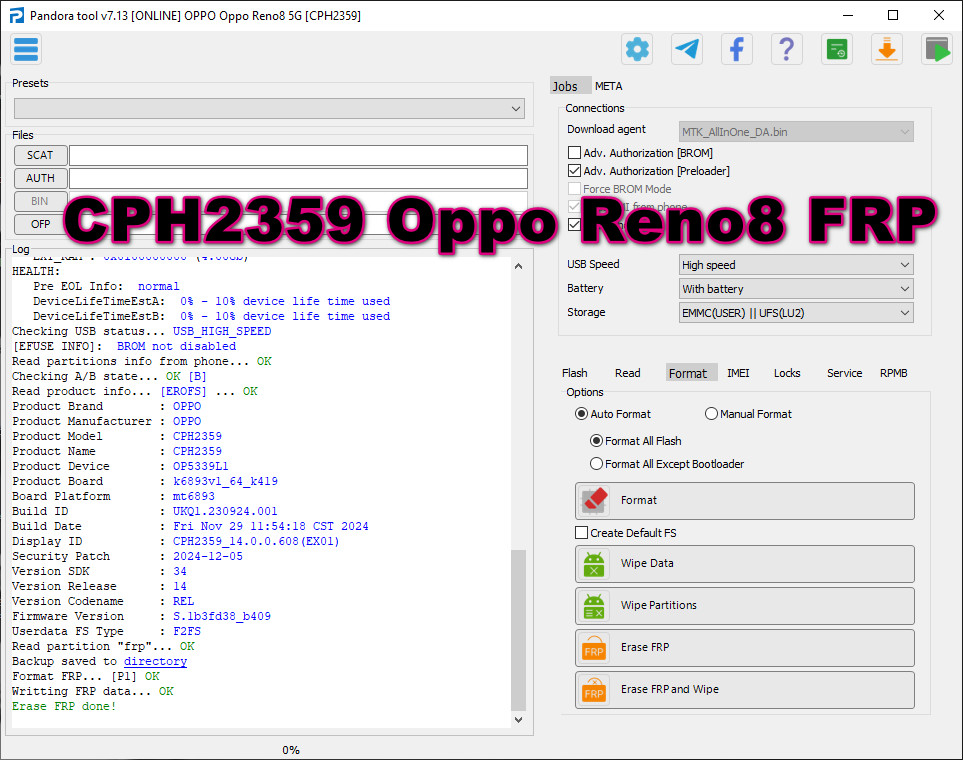This screenshot has width=963, height=760.
Task: Click Android icon on Wipe Partitions
Action: [594, 606]
